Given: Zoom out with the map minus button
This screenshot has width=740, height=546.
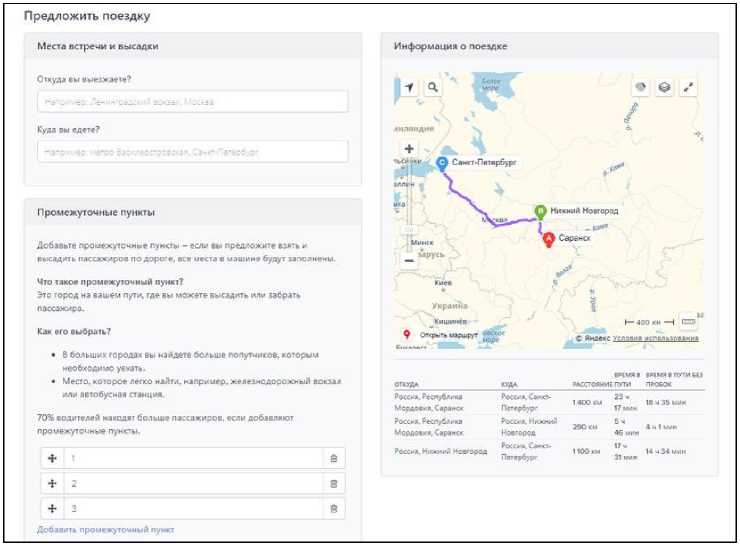Looking at the screenshot, I should tap(409, 260).
